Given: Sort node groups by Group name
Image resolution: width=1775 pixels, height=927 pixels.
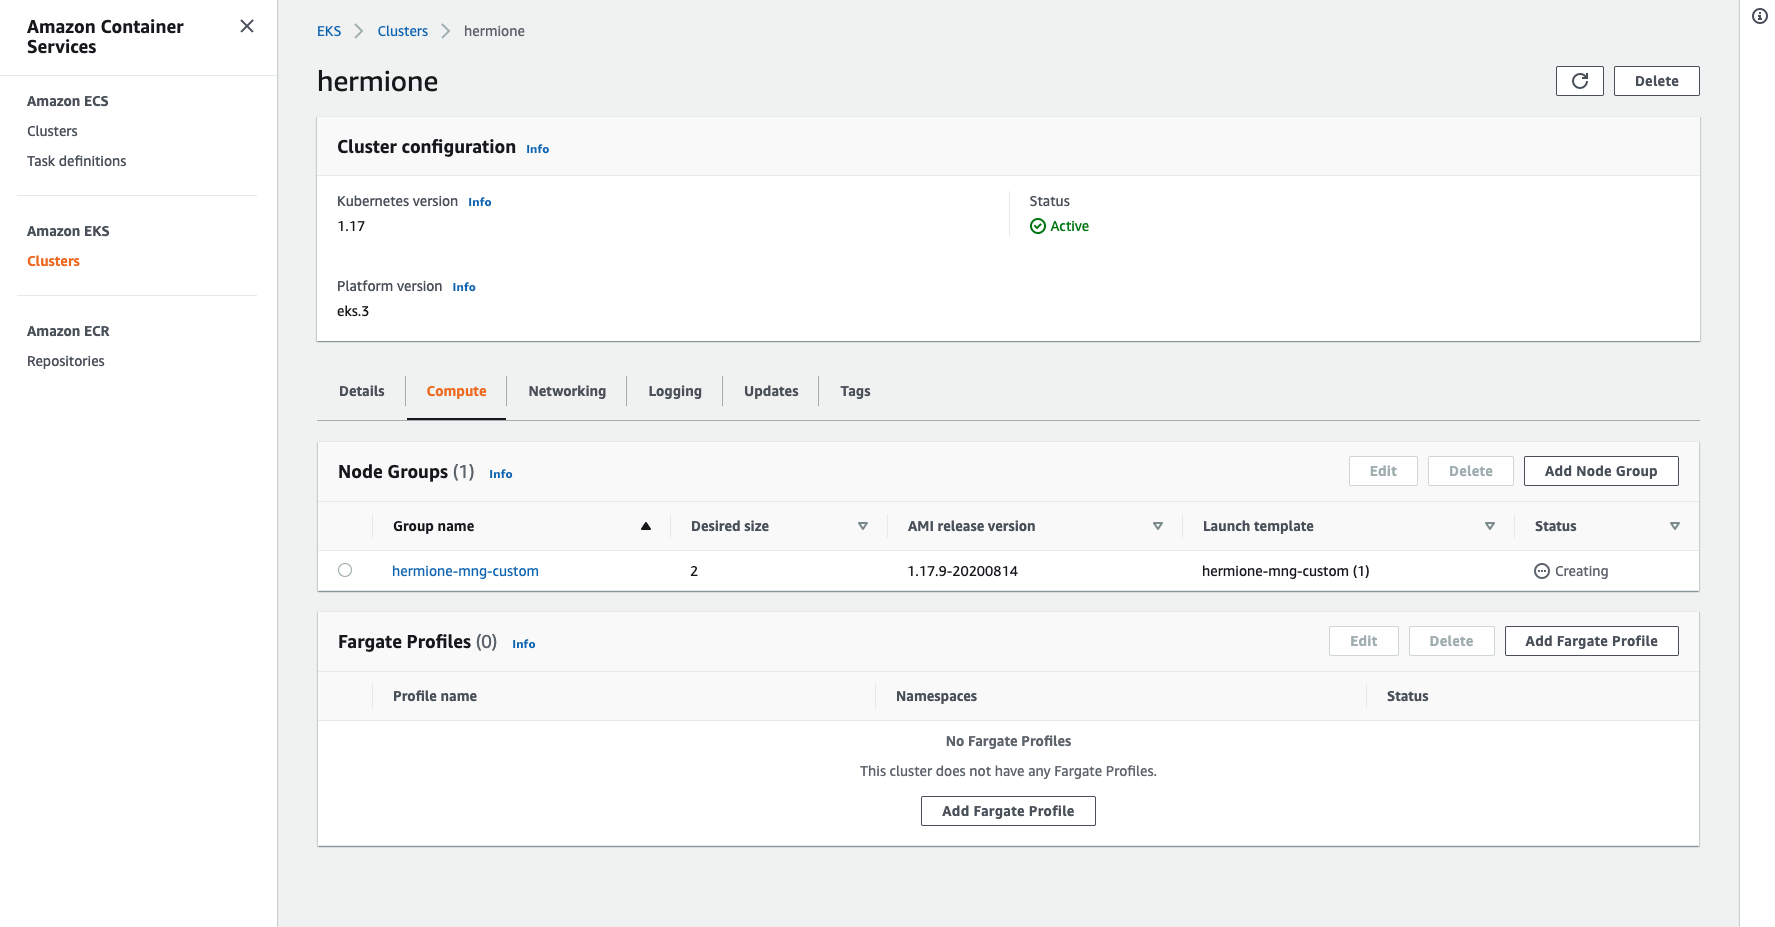Looking at the screenshot, I should click(x=646, y=526).
